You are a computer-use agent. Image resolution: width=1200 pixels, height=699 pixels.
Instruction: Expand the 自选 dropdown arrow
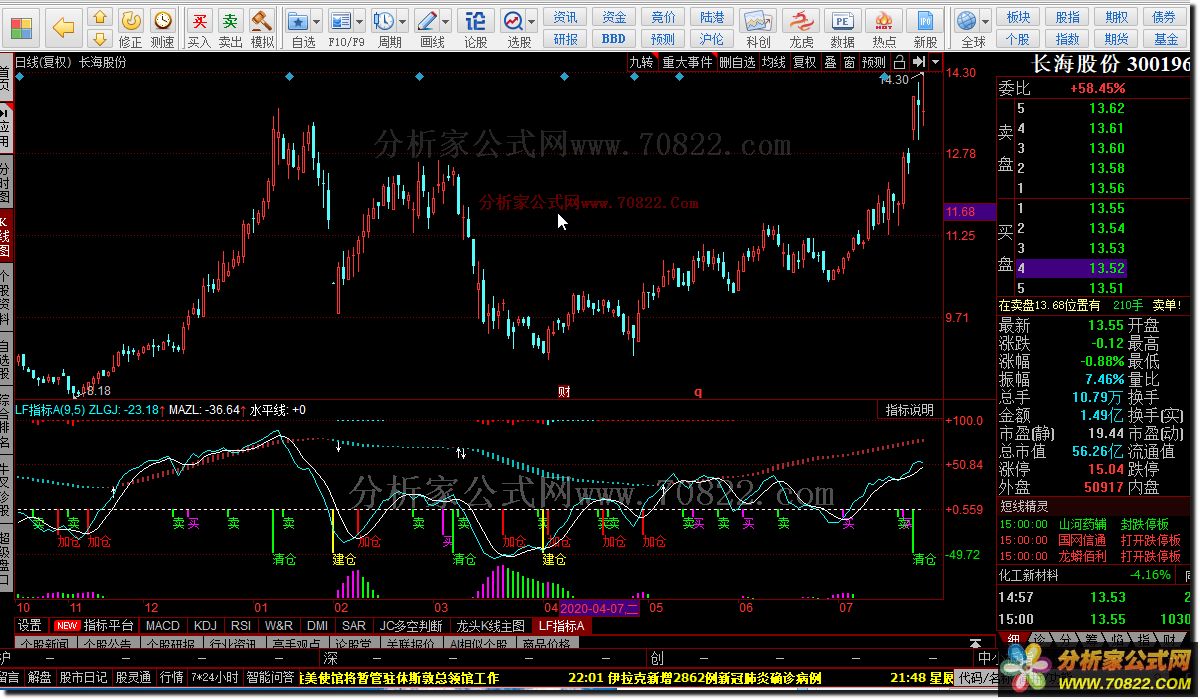[x=317, y=20]
